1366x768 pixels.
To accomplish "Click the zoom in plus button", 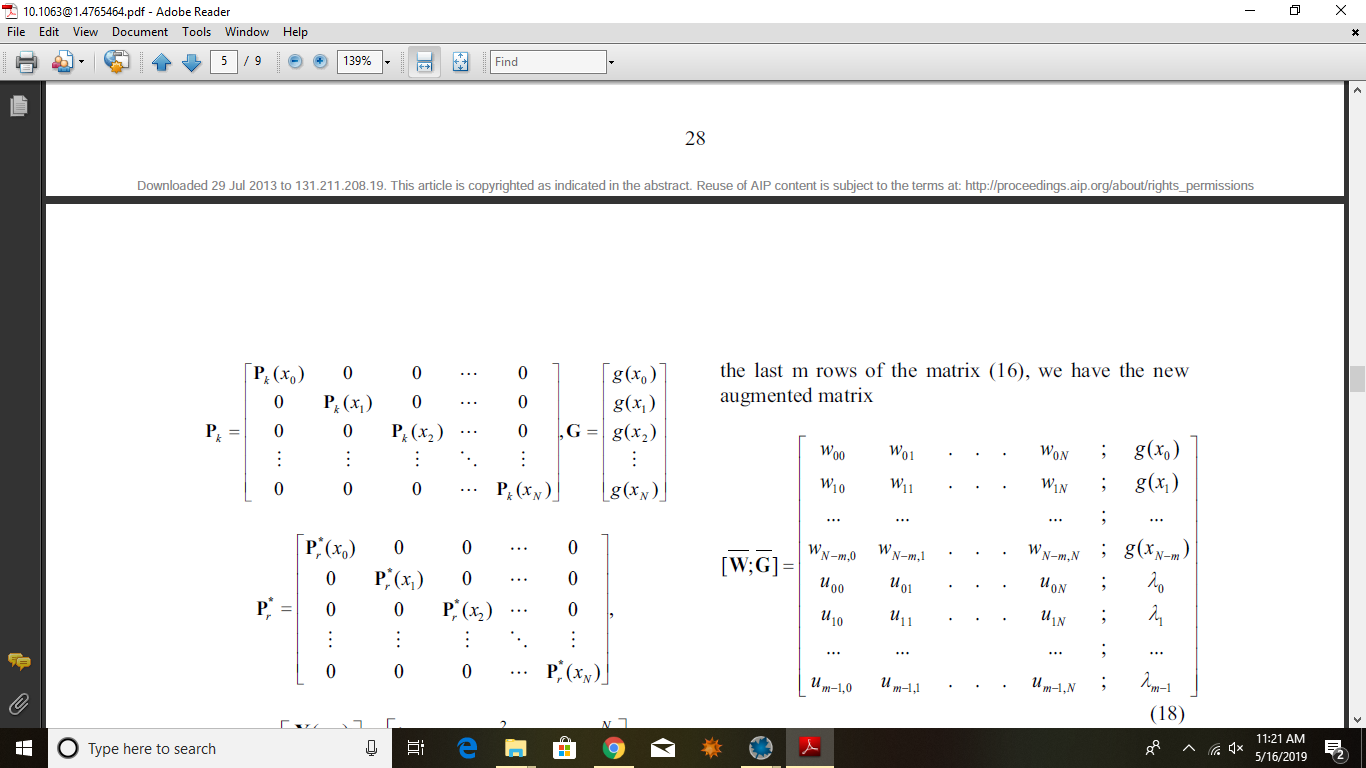I will point(320,62).
